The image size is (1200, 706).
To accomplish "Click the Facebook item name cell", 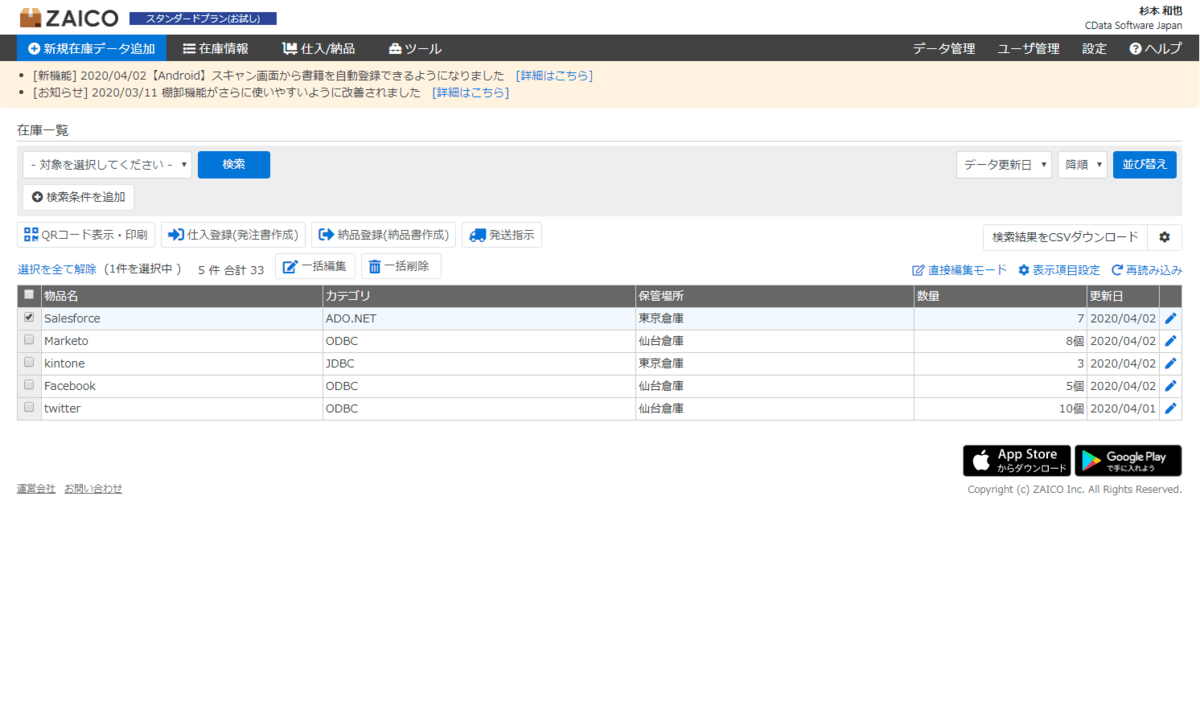I will pos(181,386).
